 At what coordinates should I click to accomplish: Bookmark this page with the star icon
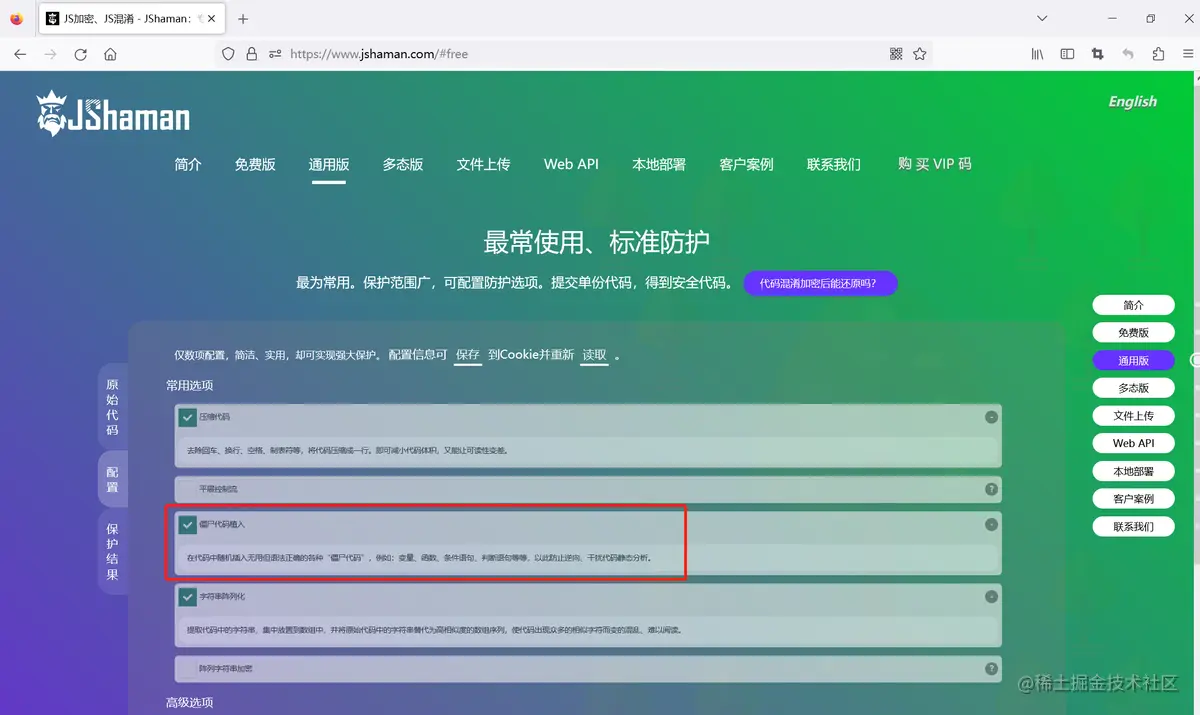920,54
